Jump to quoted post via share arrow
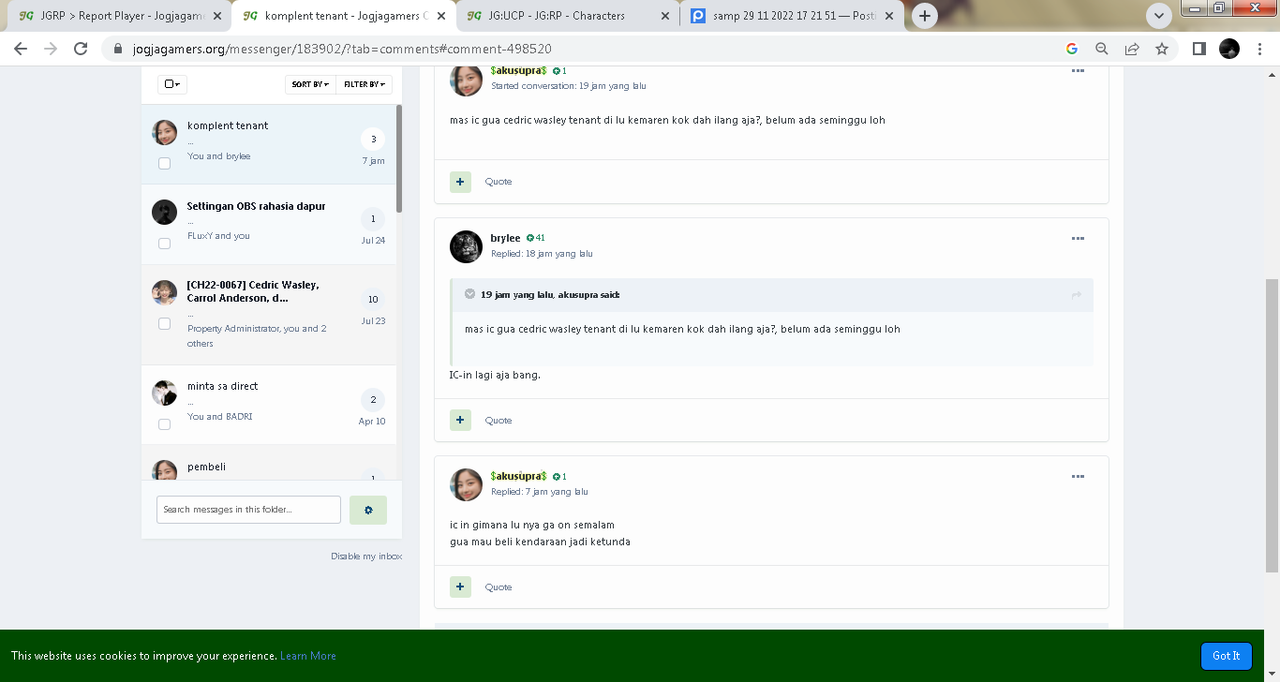 click(x=1077, y=295)
